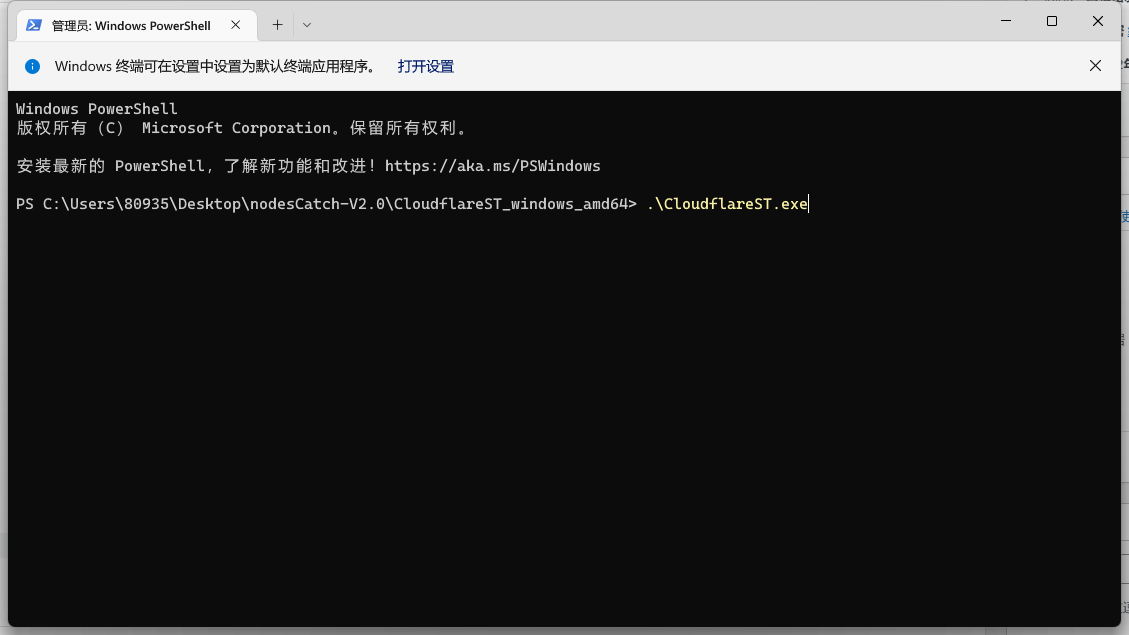Image resolution: width=1129 pixels, height=635 pixels.
Task: Click the Windows PowerShell header line
Action: 97,109
